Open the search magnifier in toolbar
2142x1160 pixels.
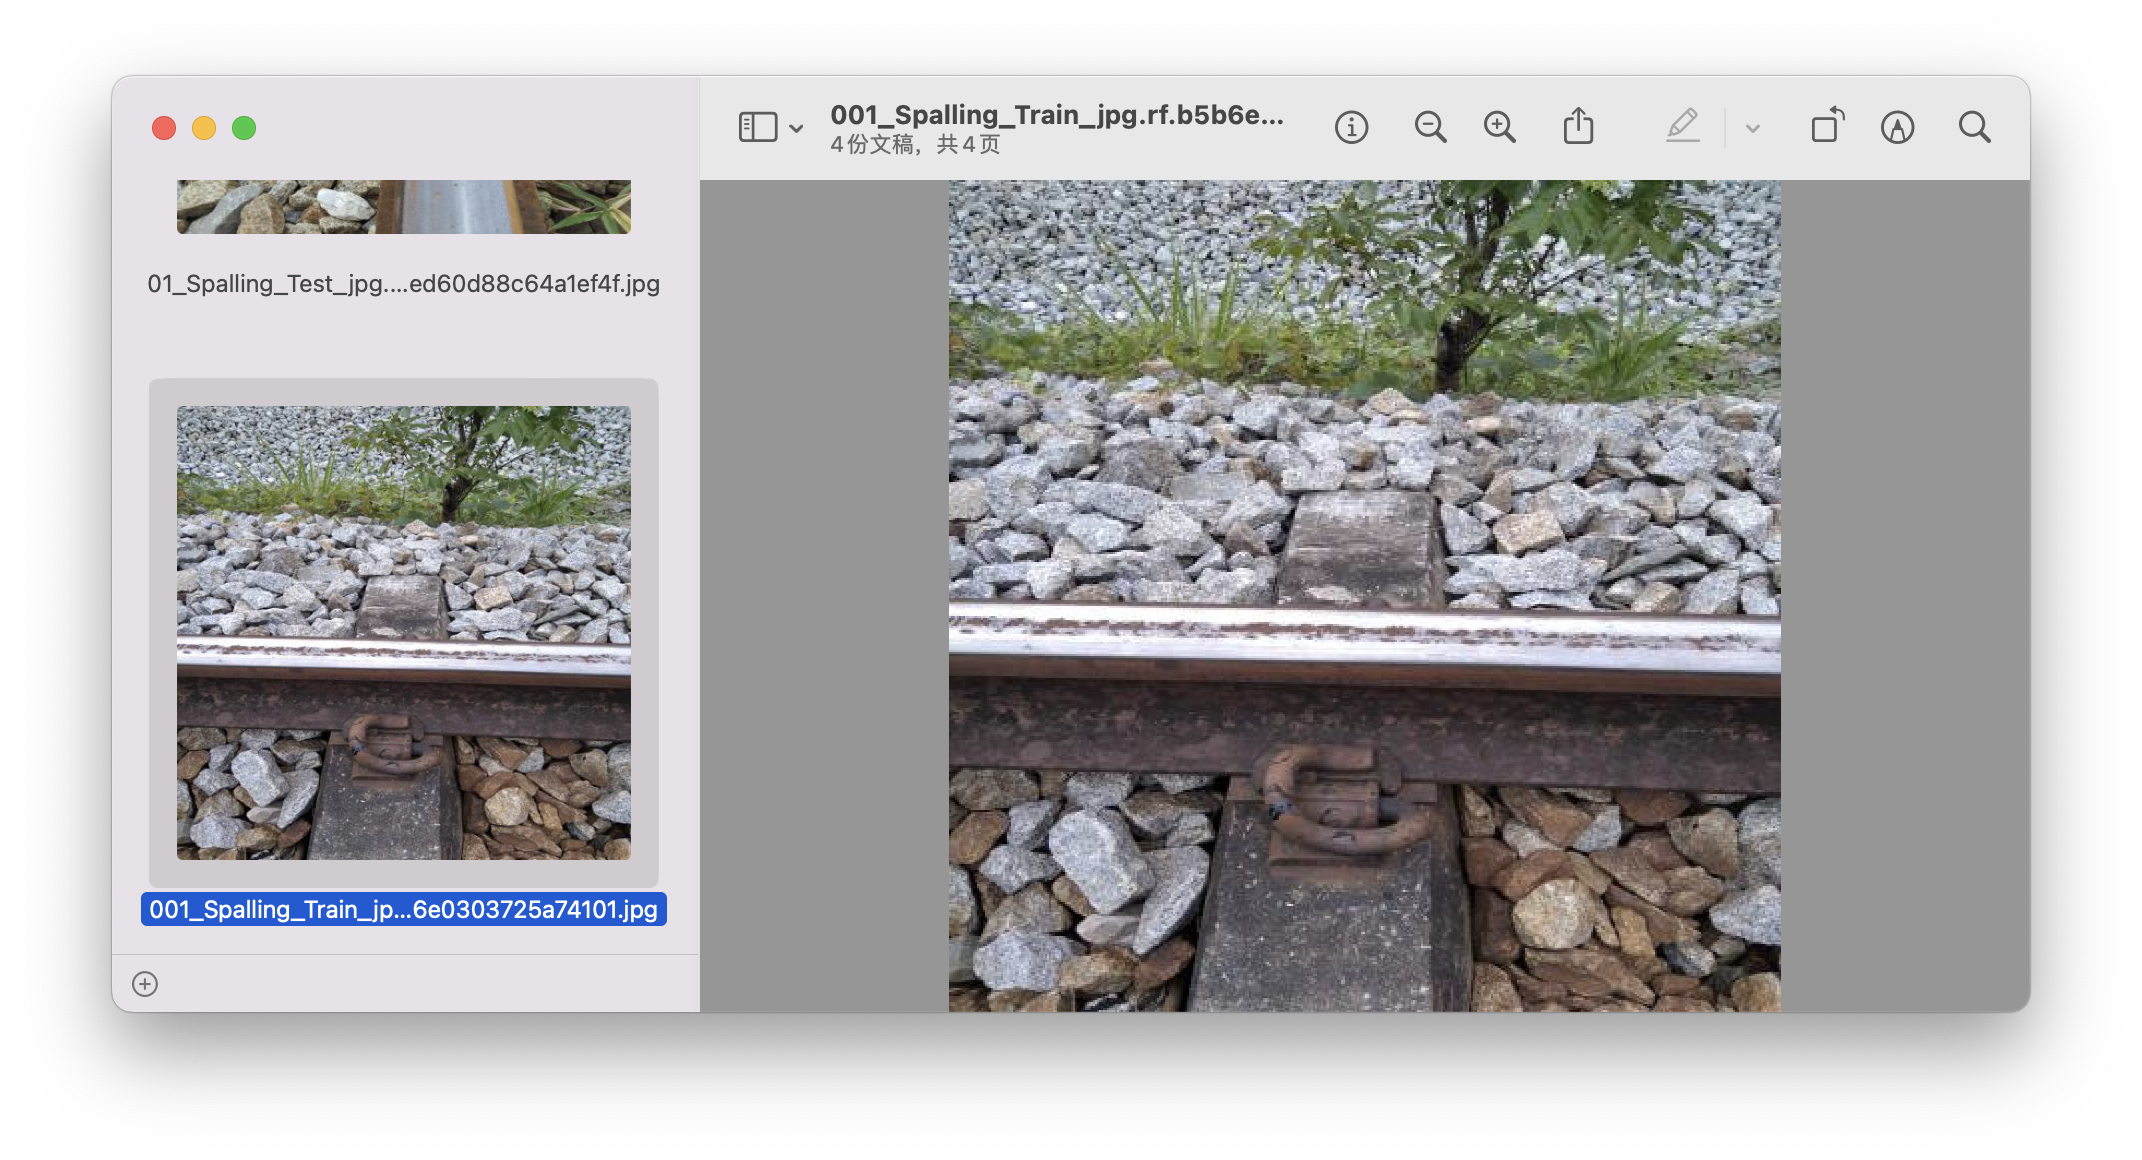tap(1974, 127)
